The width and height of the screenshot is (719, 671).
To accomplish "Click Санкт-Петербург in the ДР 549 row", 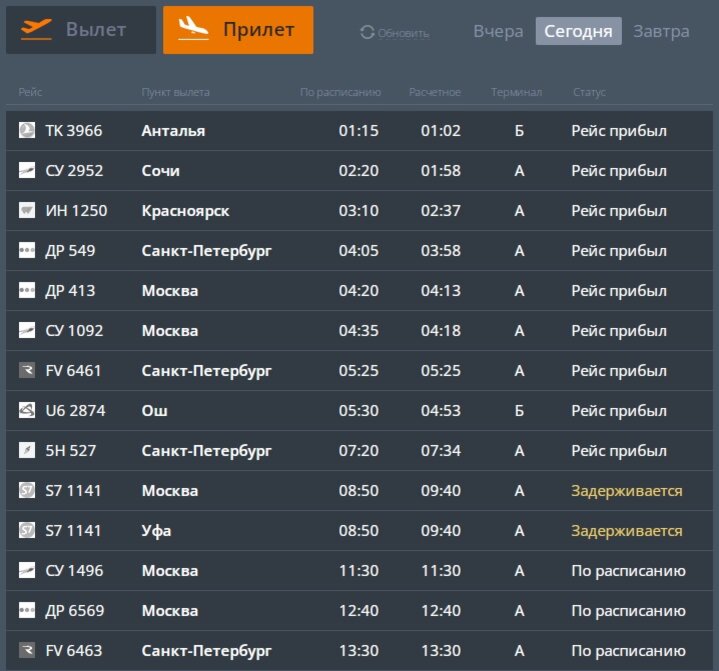I will 206,251.
